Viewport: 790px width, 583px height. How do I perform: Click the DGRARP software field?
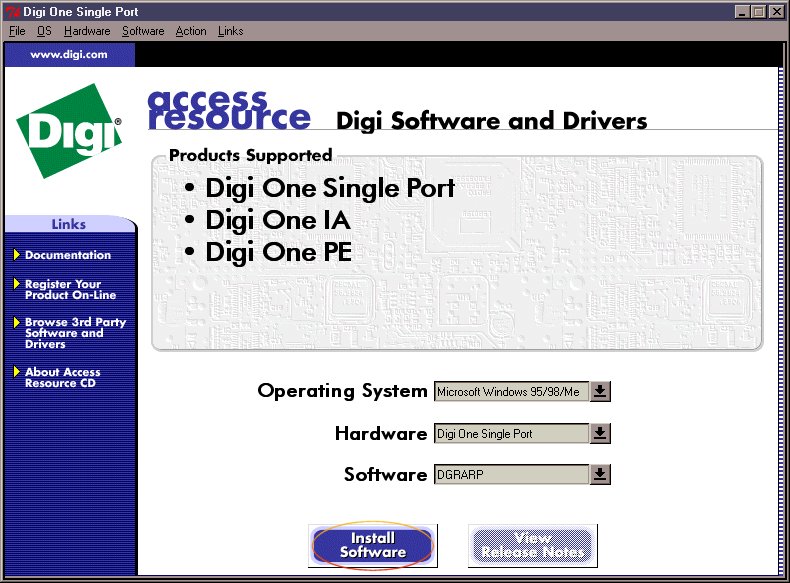click(510, 475)
